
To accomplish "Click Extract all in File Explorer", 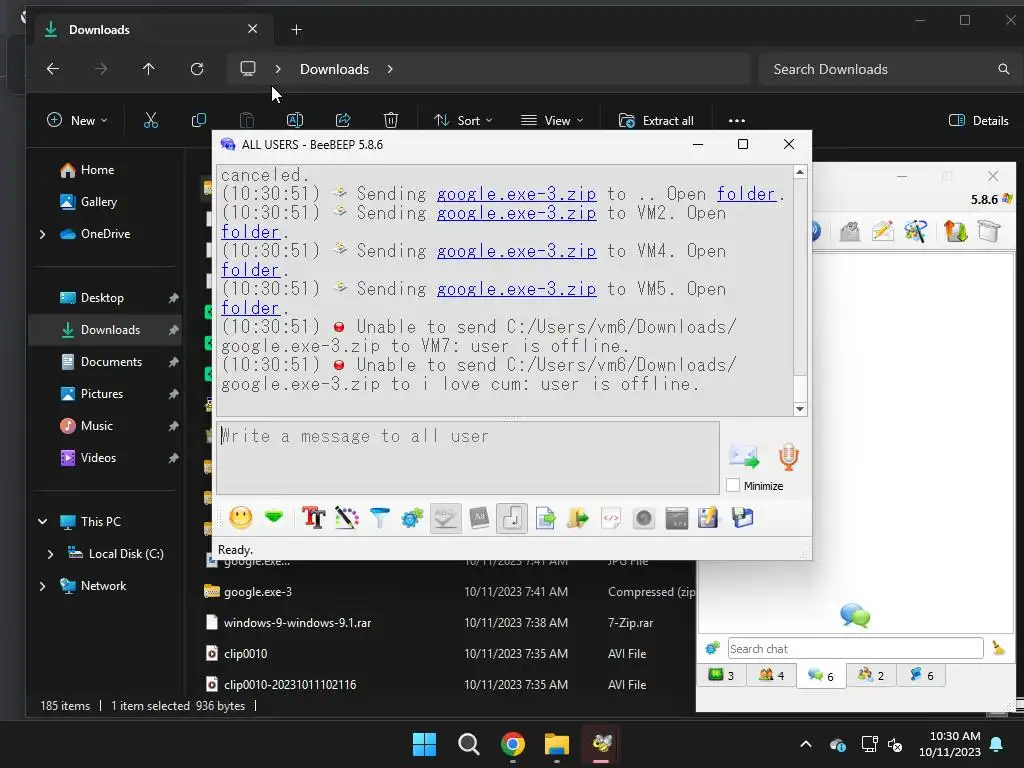I will (x=656, y=120).
